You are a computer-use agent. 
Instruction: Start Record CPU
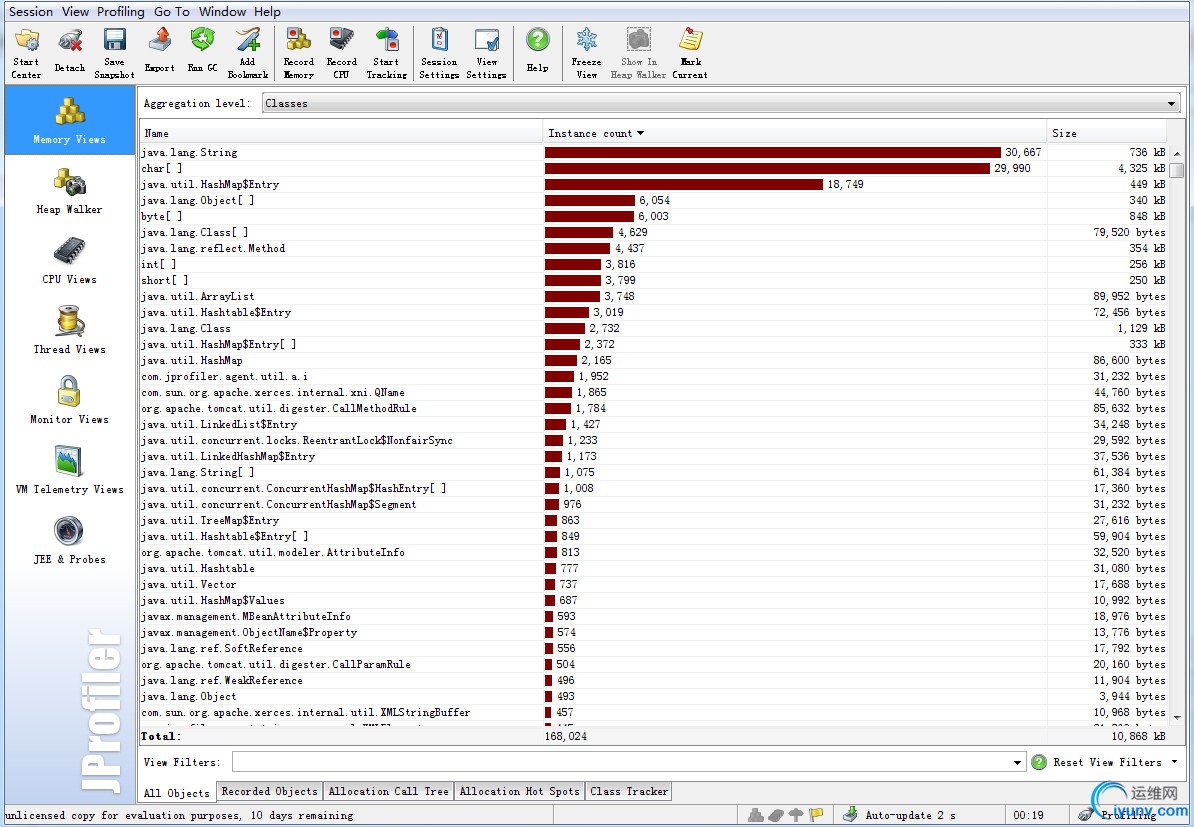coord(342,53)
